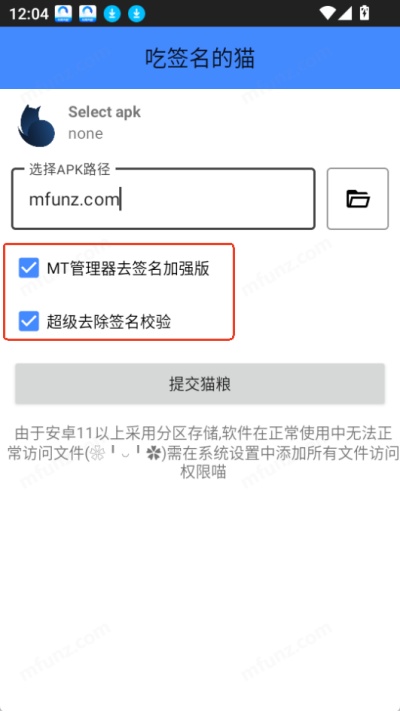The height and width of the screenshot is (711, 400).
Task: Tap the battery charging status icon
Action: [x=364, y=13]
